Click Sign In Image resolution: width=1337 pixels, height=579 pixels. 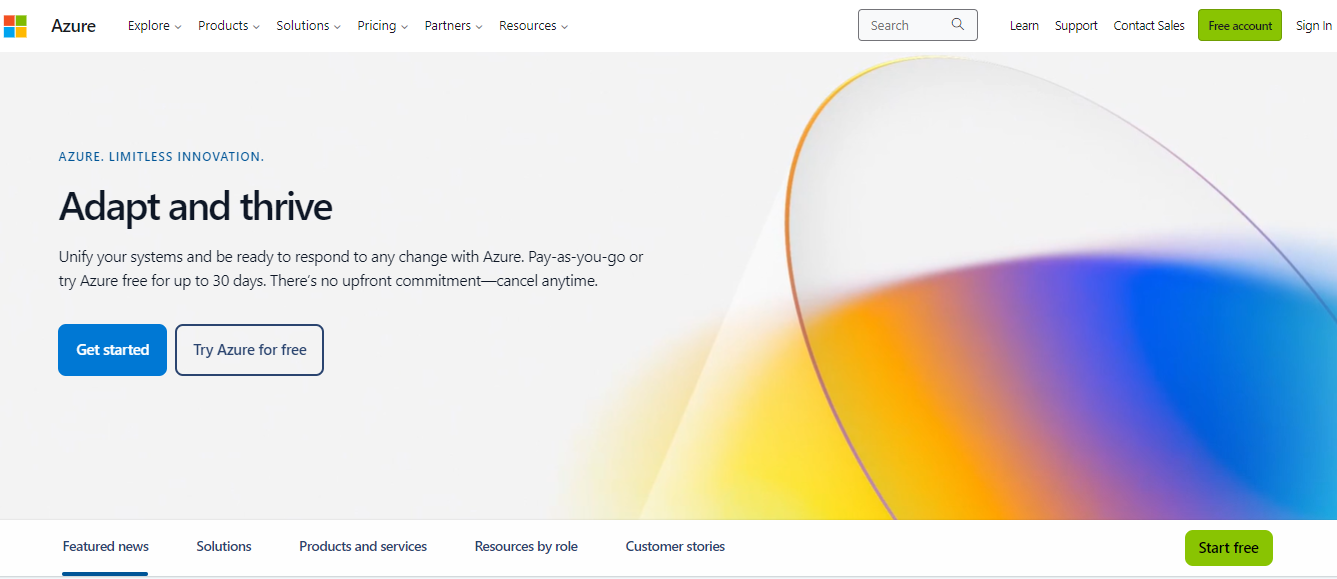tap(1314, 26)
